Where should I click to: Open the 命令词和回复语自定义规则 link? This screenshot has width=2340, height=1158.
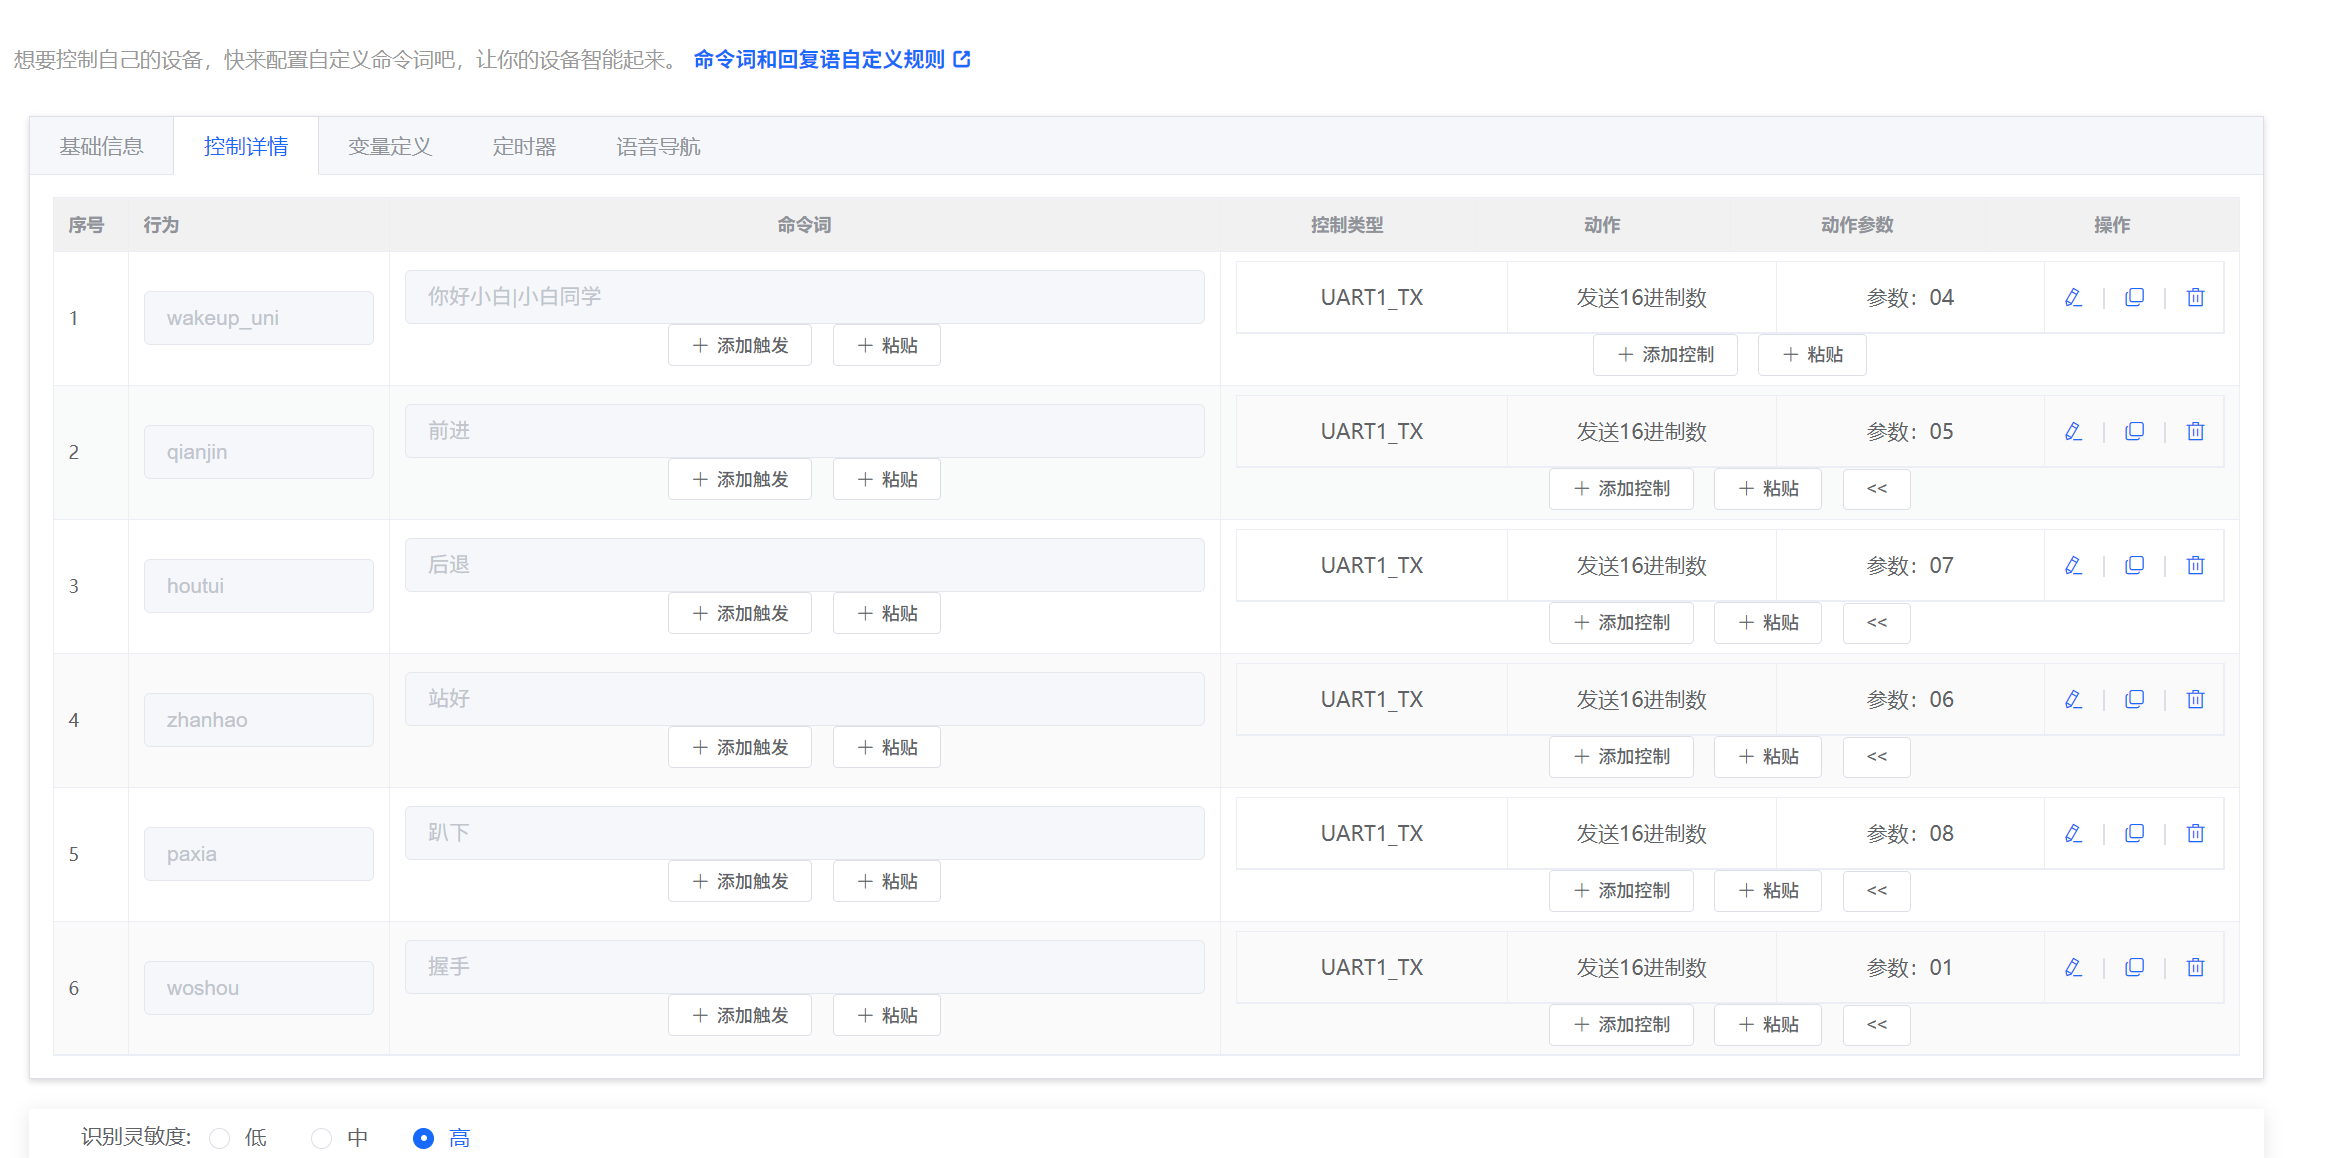[817, 59]
